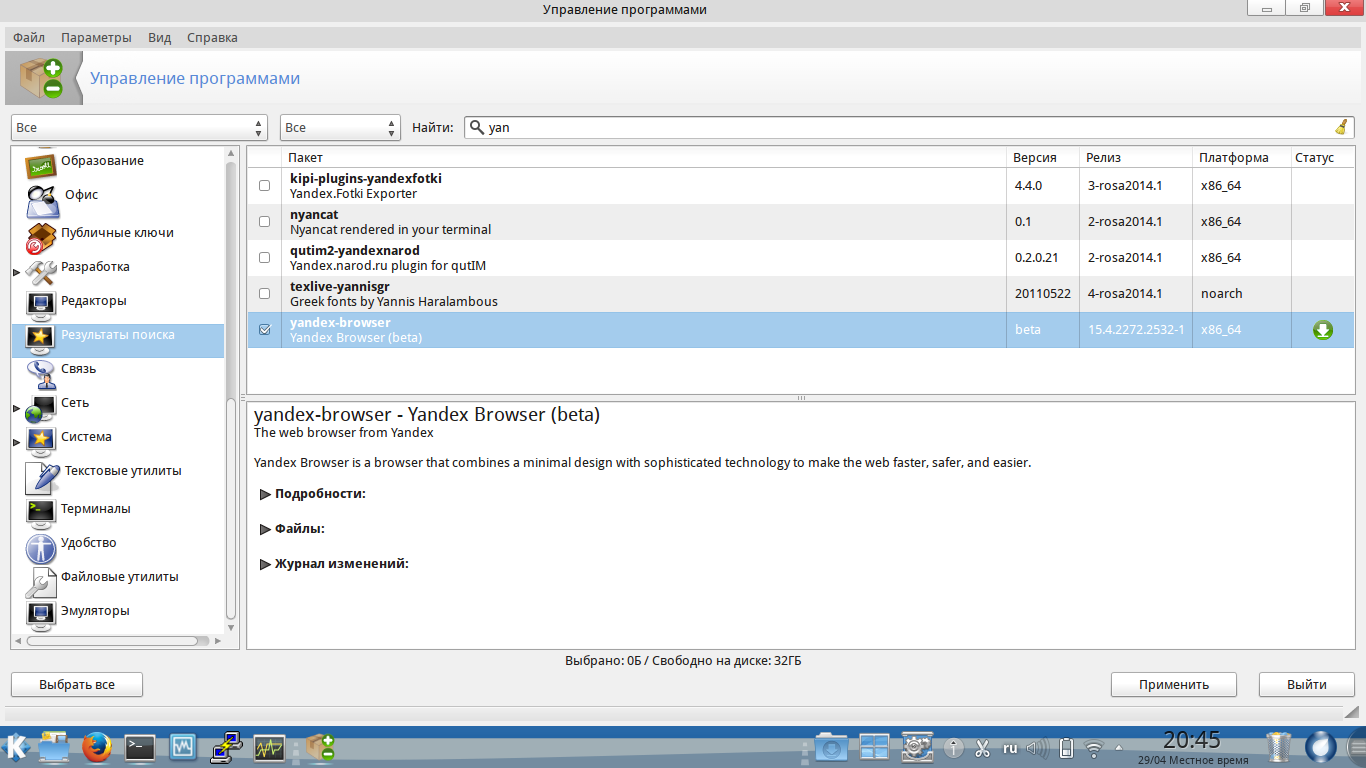
Task: Open the file manager from the taskbar
Action: (53, 747)
